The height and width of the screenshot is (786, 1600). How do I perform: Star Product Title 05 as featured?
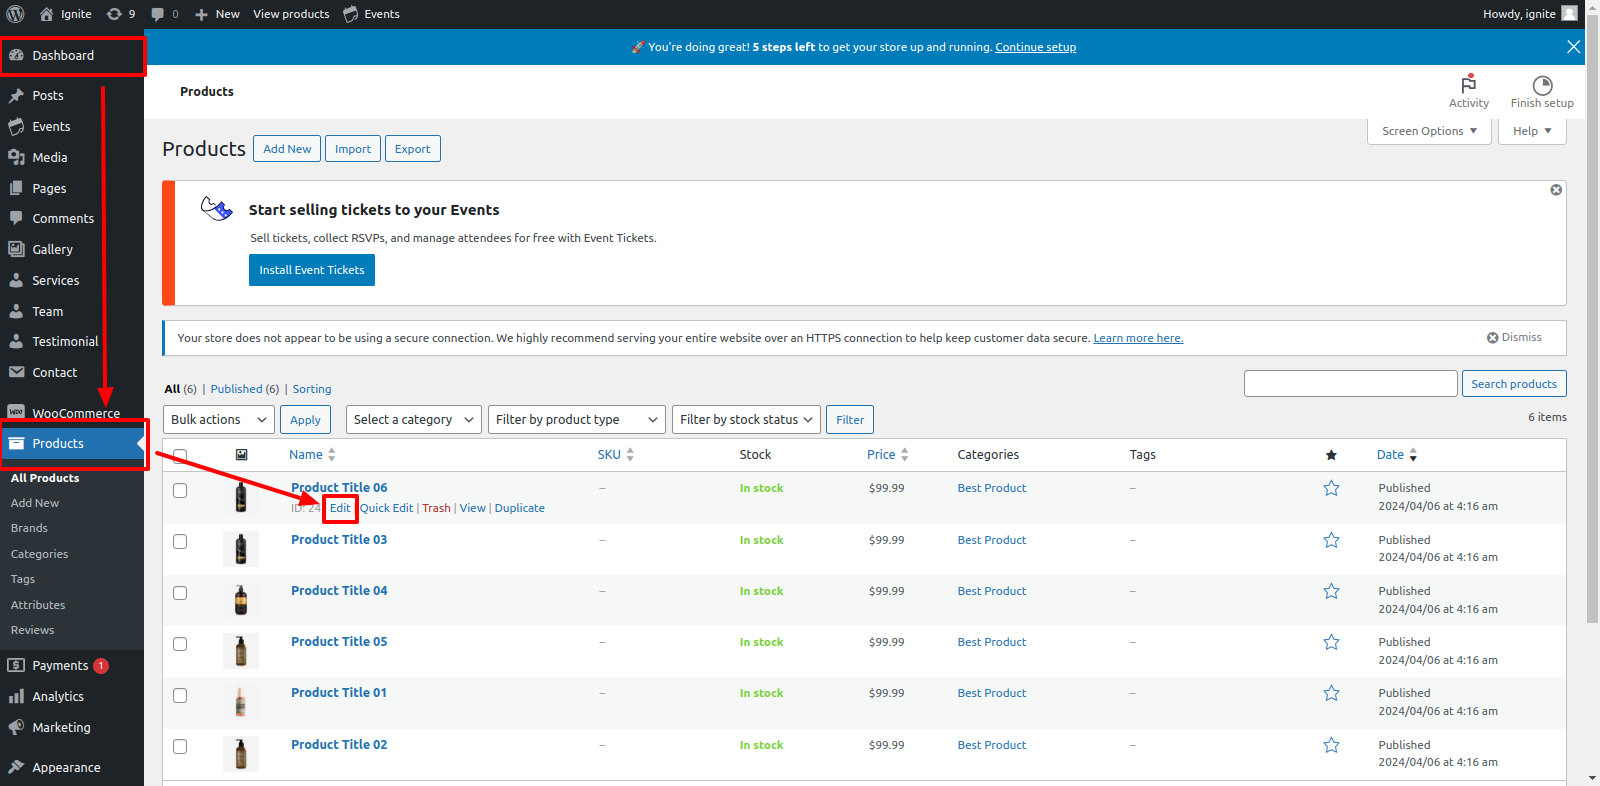(x=1331, y=642)
